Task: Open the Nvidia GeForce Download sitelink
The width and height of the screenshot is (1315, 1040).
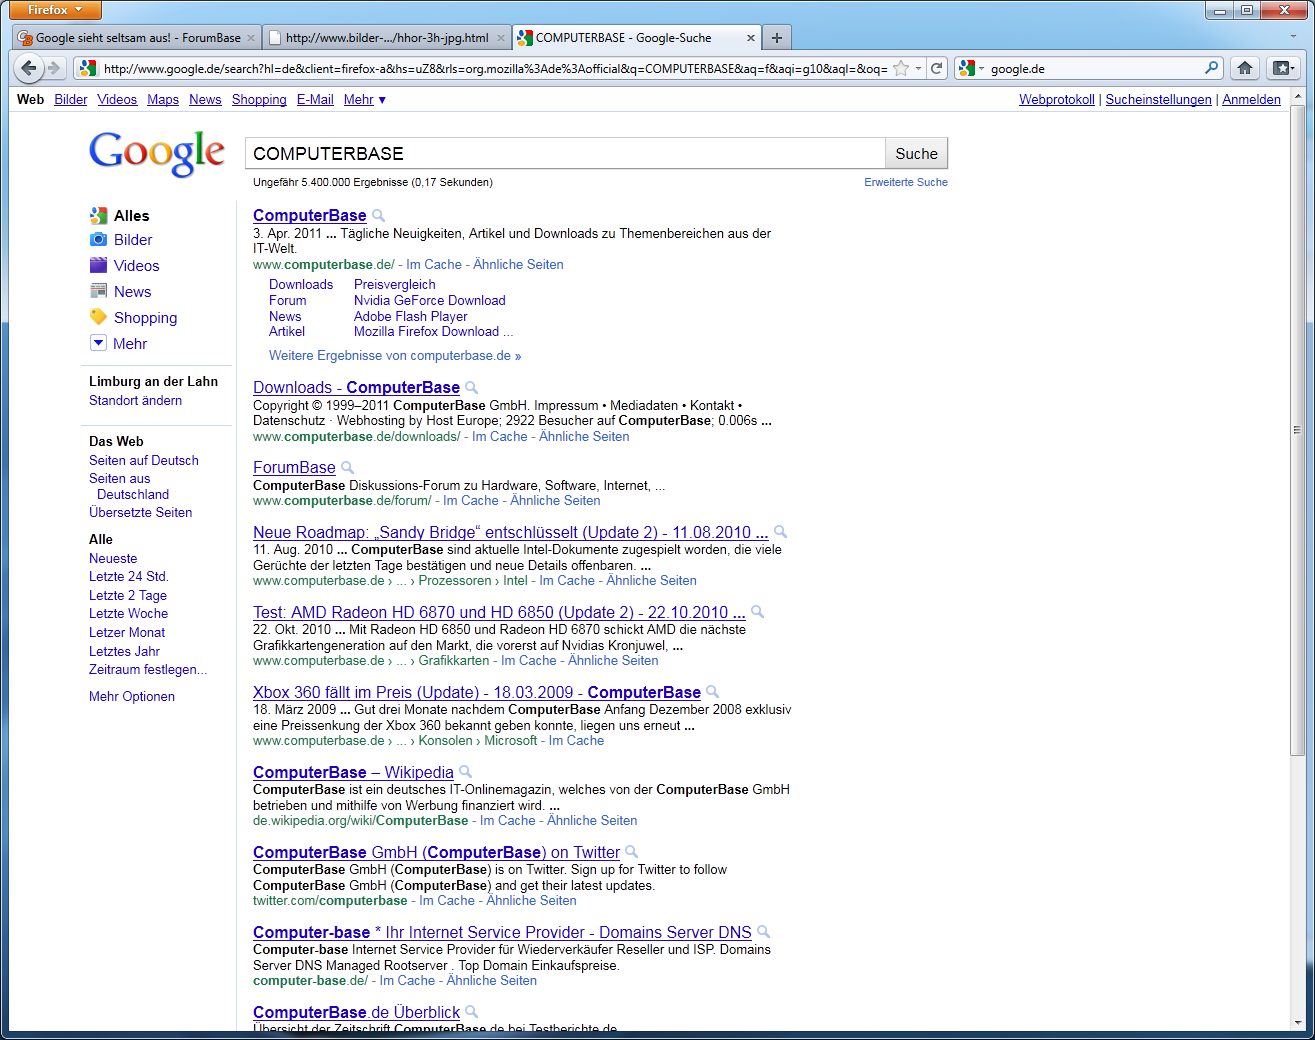Action: pyautogui.click(x=430, y=300)
